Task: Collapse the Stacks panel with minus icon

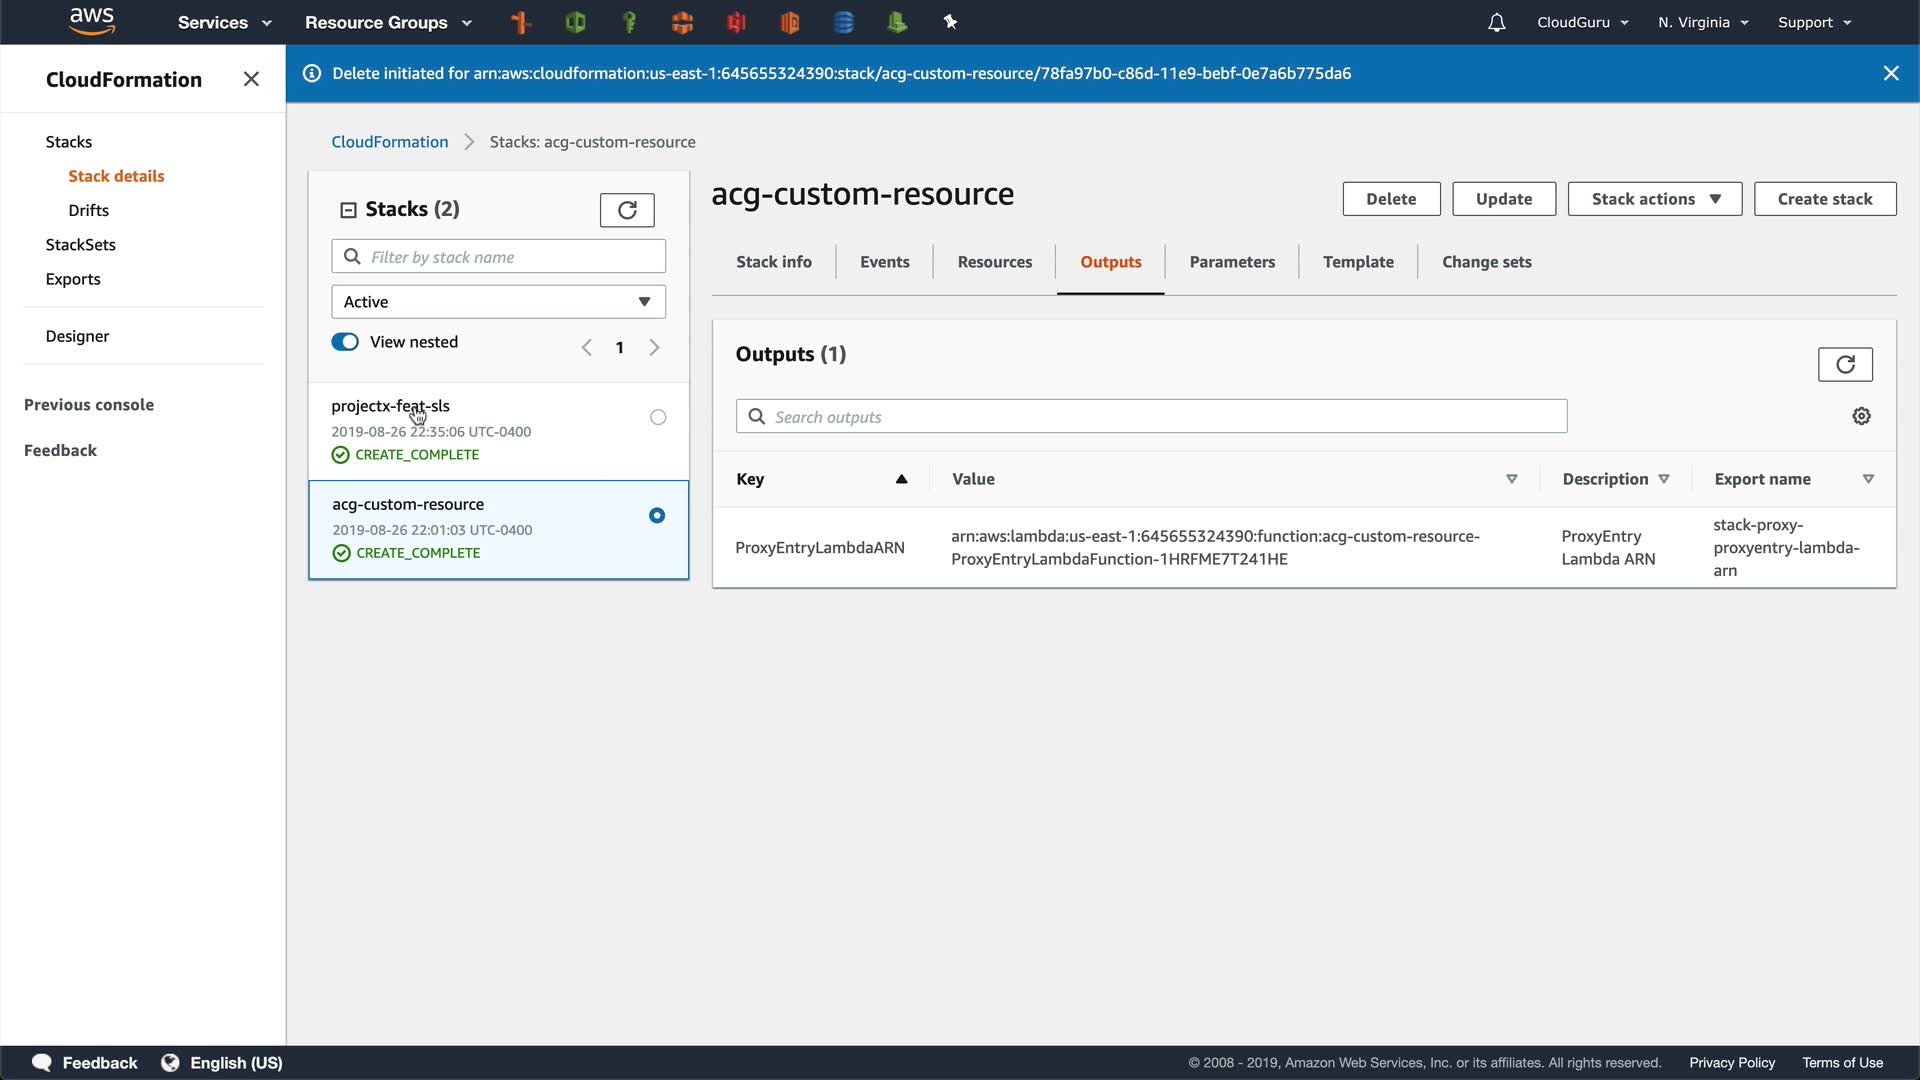Action: coord(348,210)
